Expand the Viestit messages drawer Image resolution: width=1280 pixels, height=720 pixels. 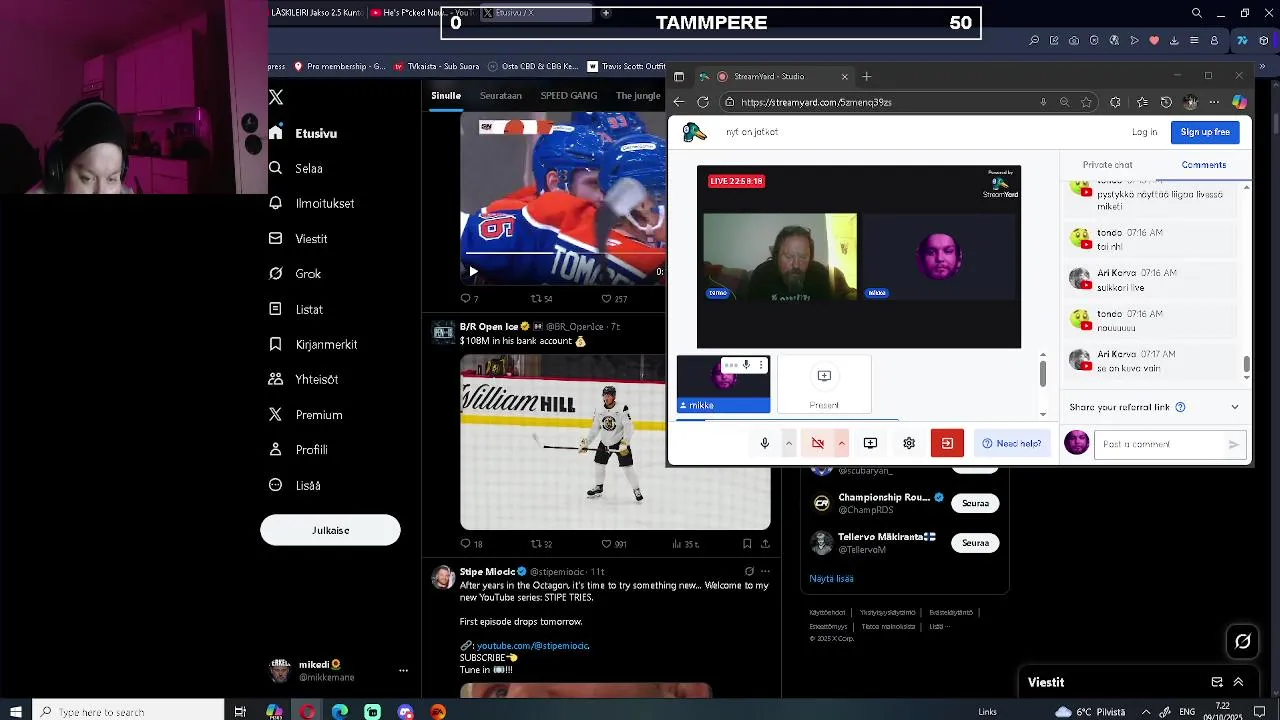pos(1238,682)
